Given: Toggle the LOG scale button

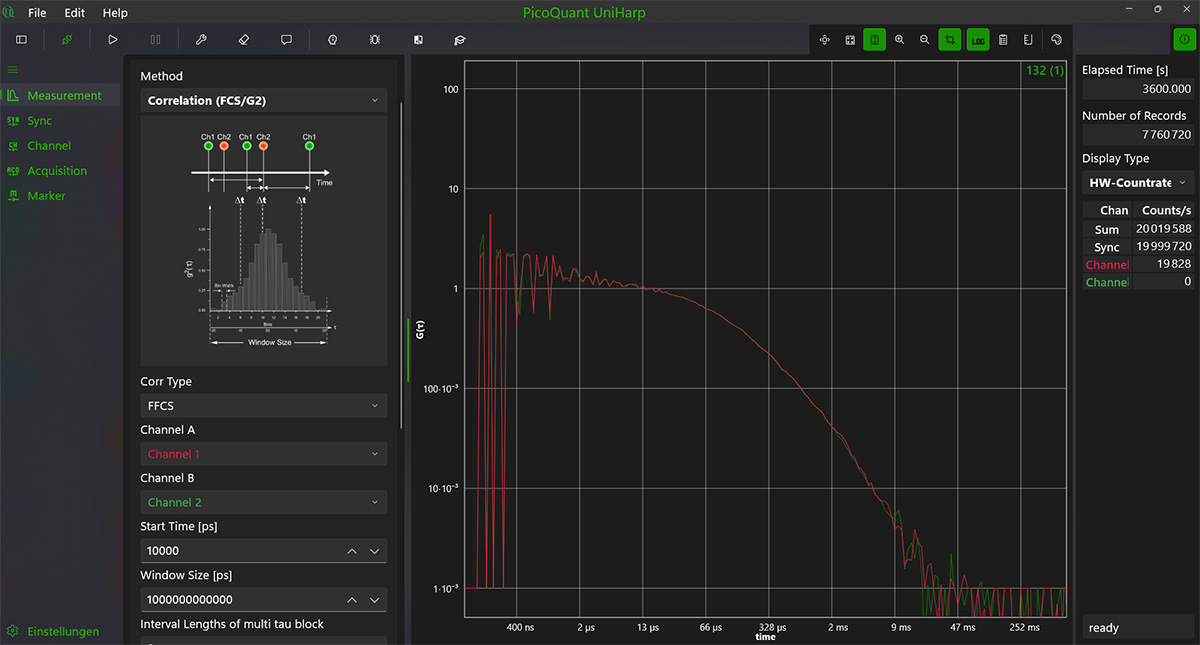Looking at the screenshot, I should pyautogui.click(x=977, y=40).
